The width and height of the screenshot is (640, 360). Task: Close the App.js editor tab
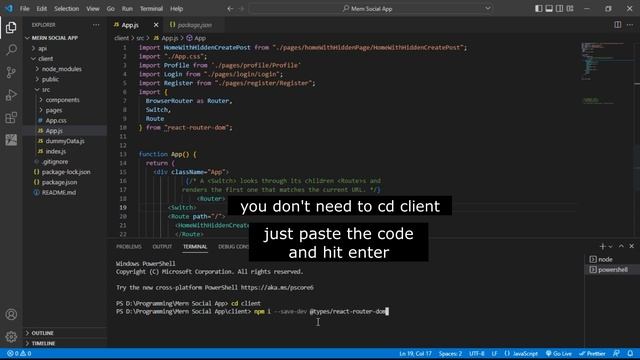pyautogui.click(x=156, y=25)
